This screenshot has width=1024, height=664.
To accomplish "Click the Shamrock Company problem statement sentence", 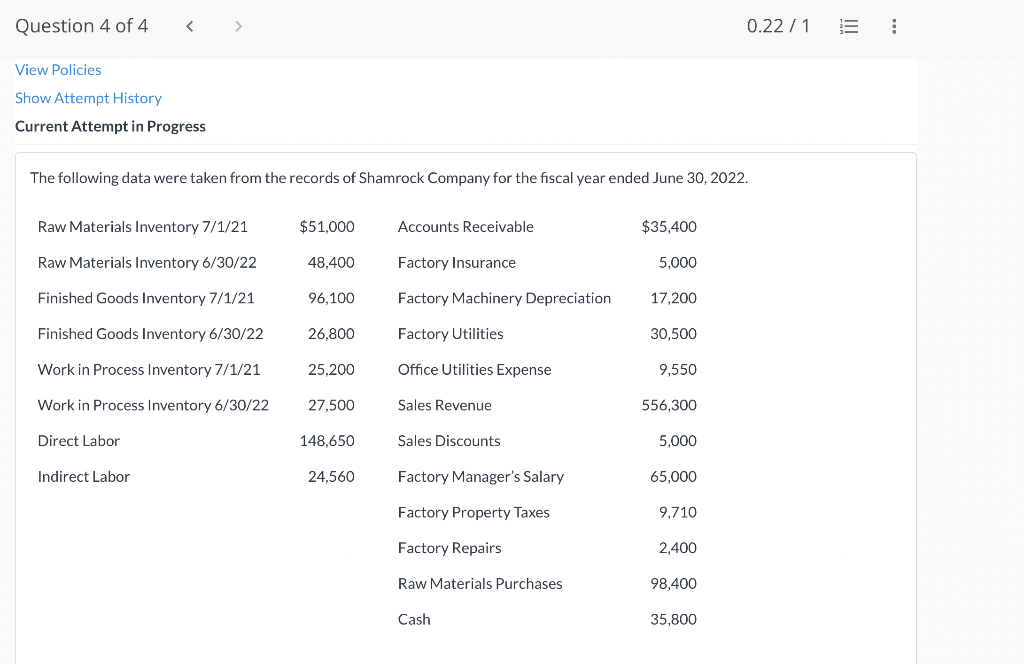I will [x=389, y=178].
